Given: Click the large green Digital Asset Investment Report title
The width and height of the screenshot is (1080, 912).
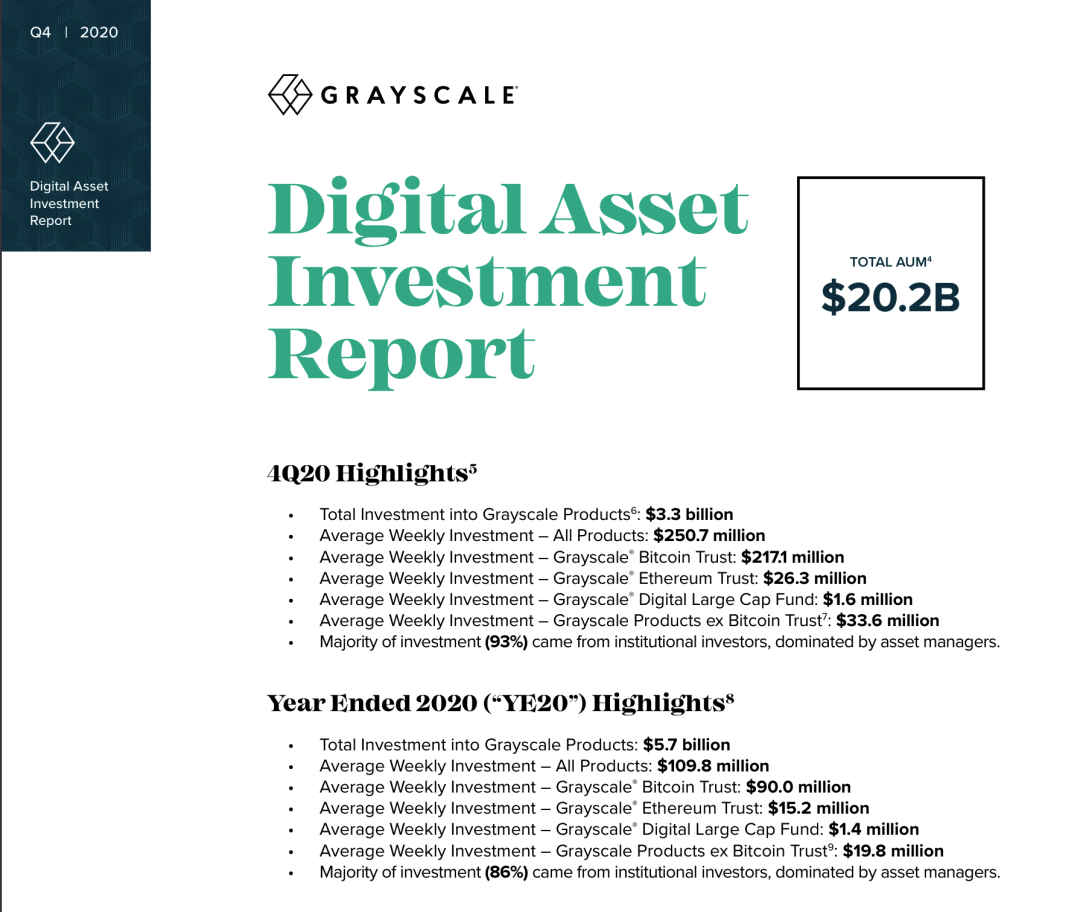Looking at the screenshot, I should pyautogui.click(x=508, y=281).
